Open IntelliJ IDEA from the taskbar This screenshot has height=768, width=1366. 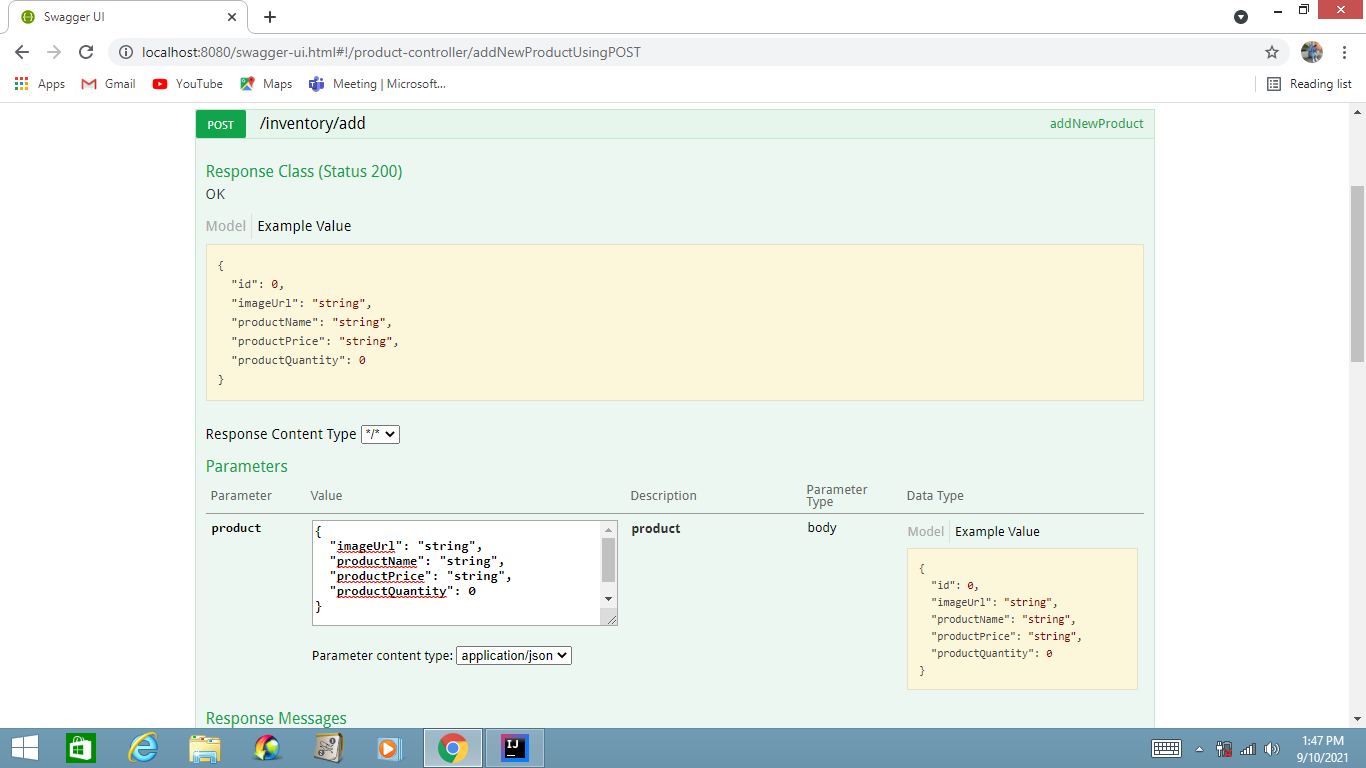pos(516,747)
